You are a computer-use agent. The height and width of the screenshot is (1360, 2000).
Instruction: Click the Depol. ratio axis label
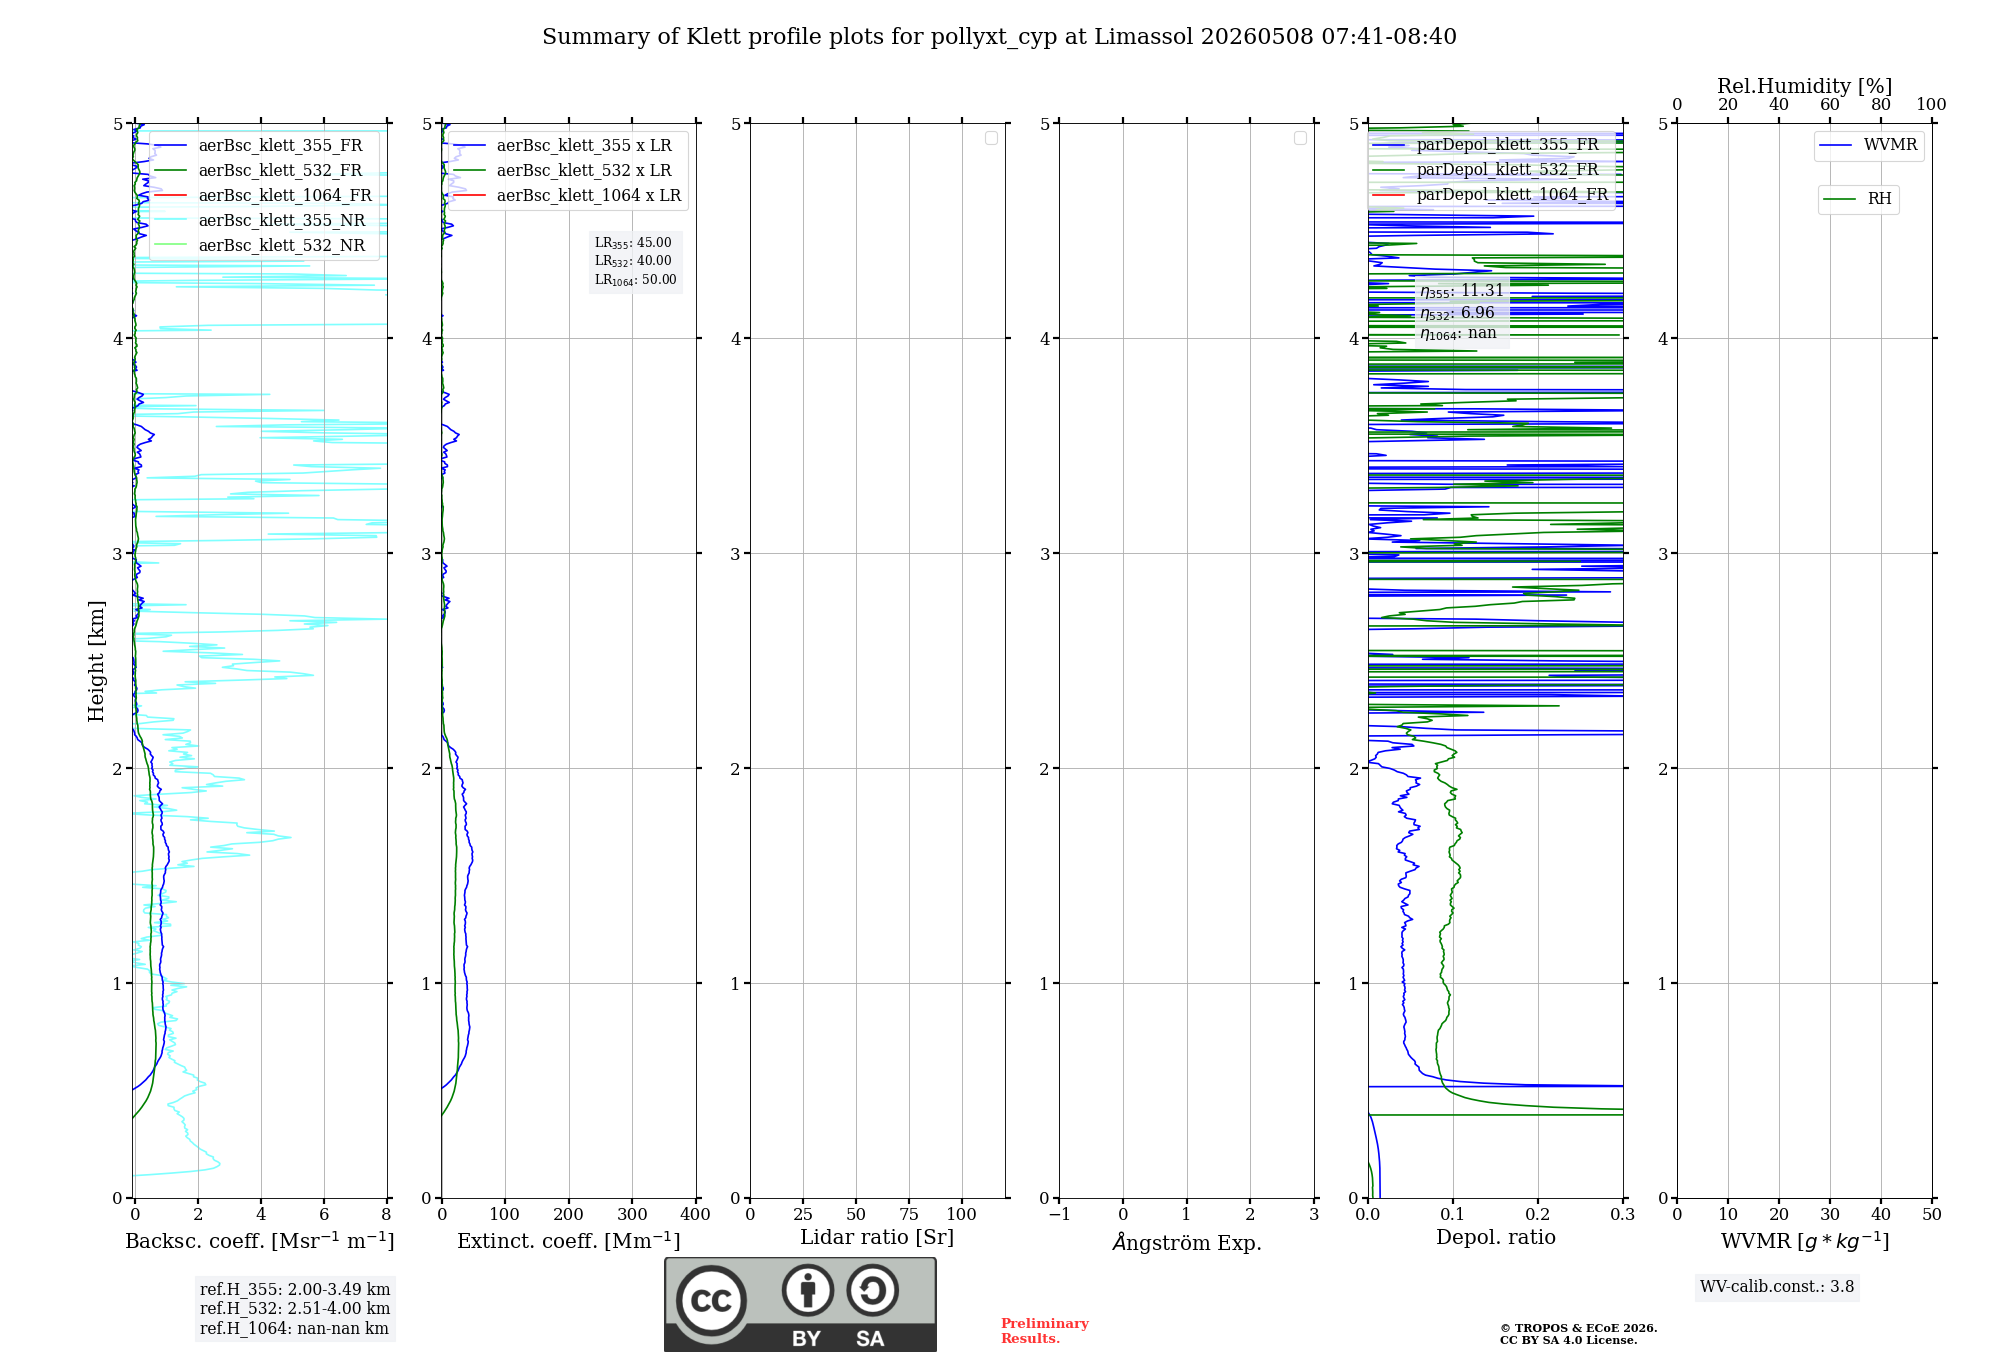[1496, 1238]
